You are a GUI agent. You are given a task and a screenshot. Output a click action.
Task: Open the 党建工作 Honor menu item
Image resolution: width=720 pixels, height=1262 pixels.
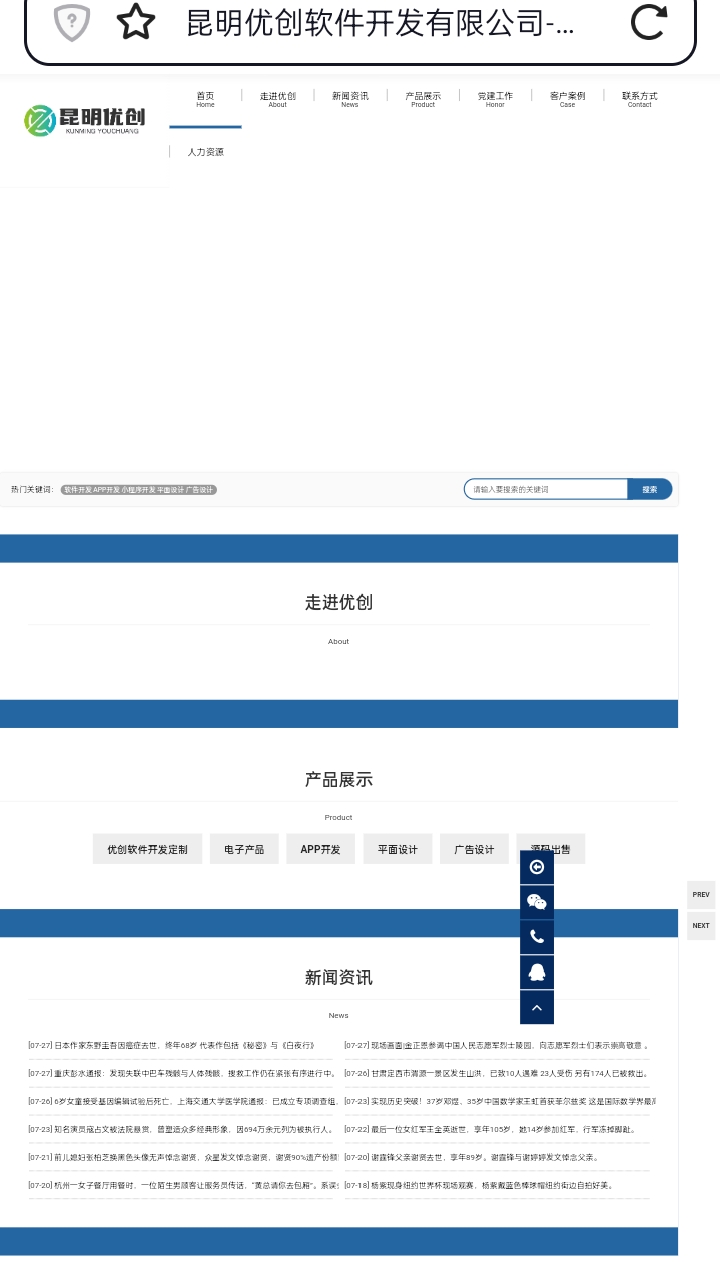click(x=495, y=99)
